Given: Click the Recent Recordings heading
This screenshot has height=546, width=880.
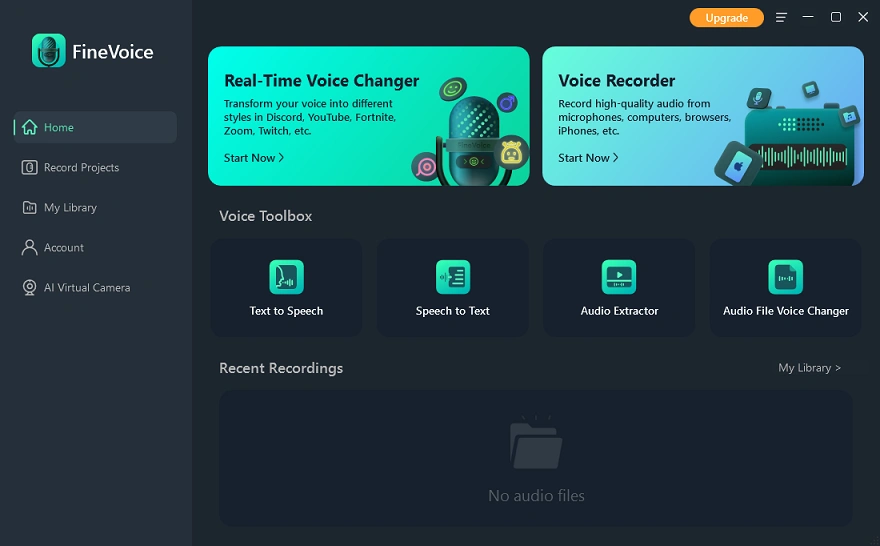Looking at the screenshot, I should click(x=281, y=368).
